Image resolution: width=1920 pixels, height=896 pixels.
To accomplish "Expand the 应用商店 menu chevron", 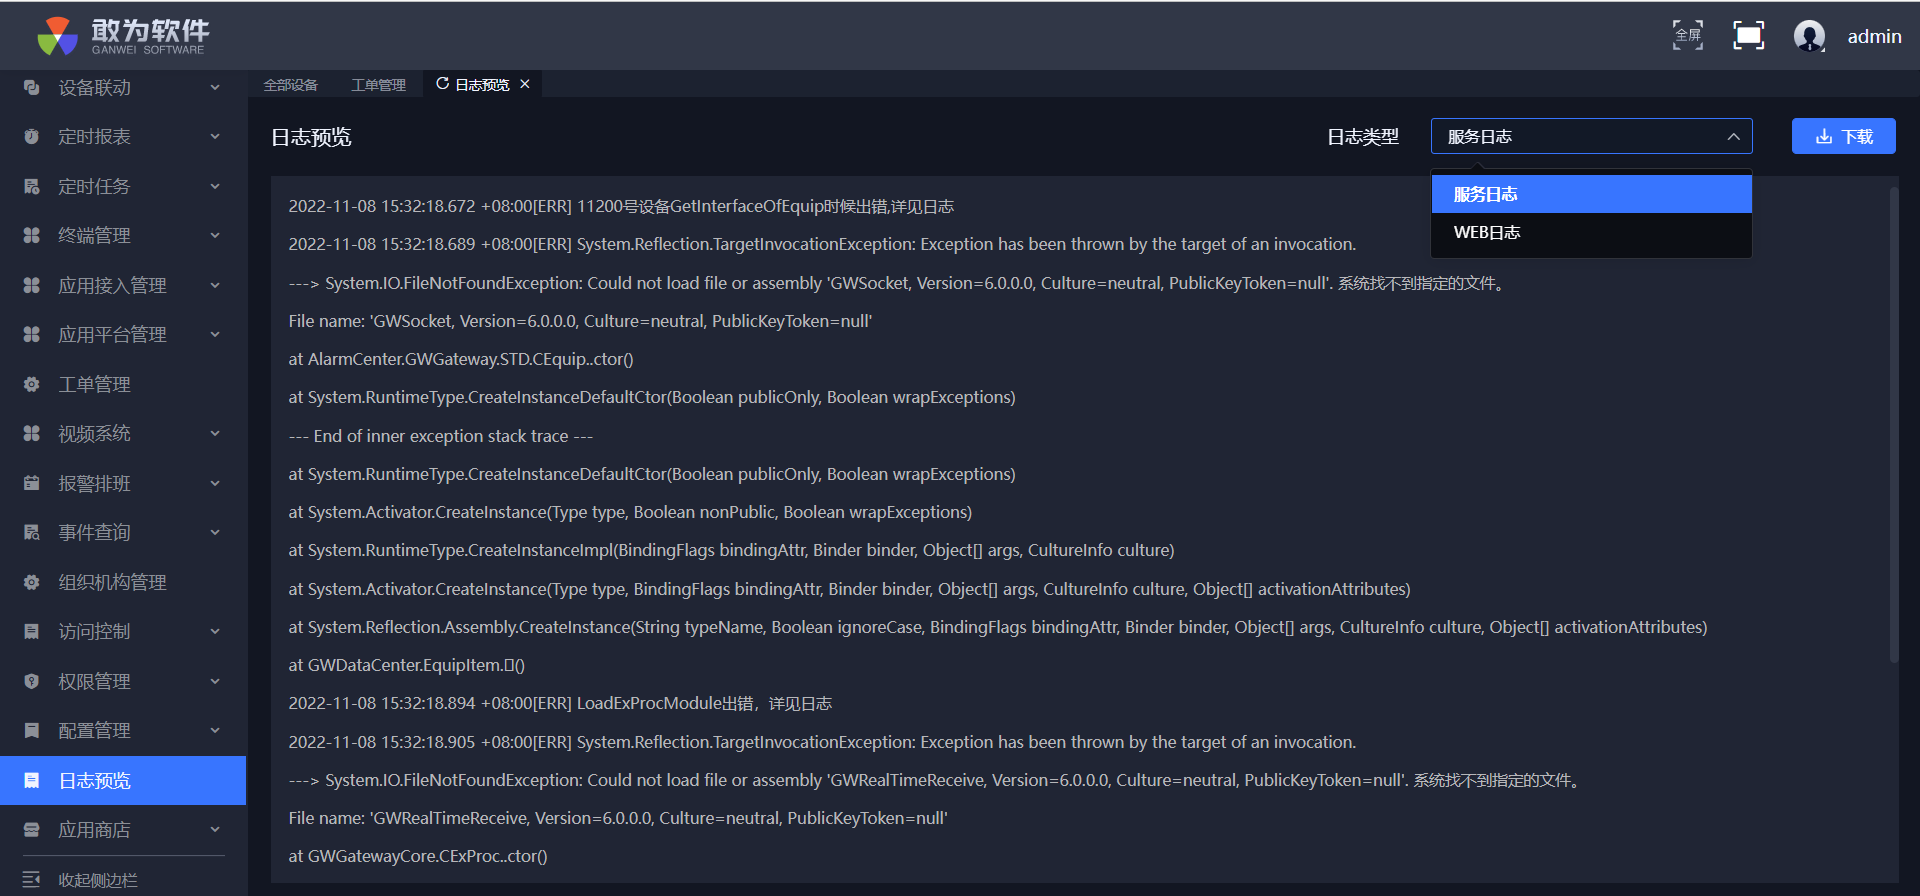I will tap(215, 830).
